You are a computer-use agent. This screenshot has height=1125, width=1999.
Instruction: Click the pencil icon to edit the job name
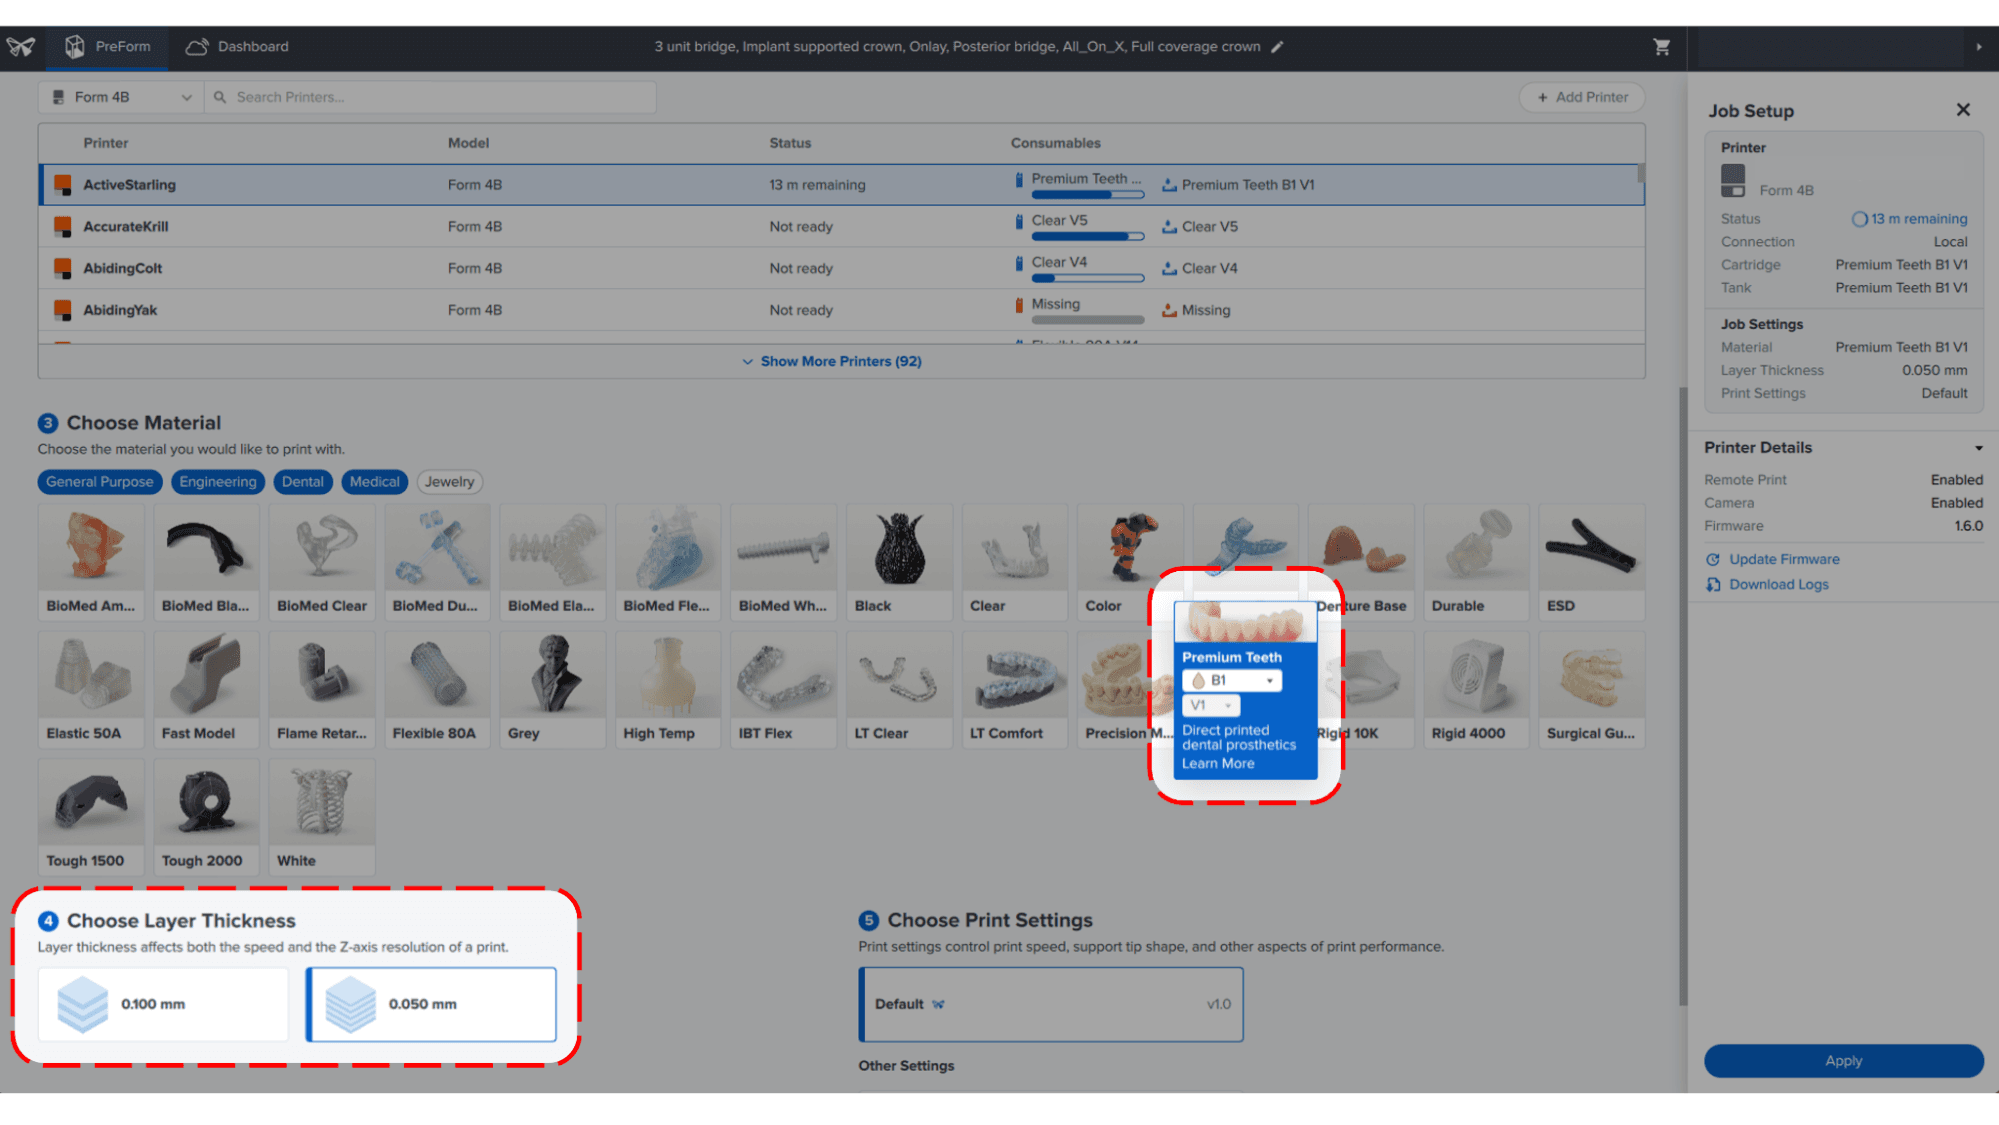(1277, 47)
